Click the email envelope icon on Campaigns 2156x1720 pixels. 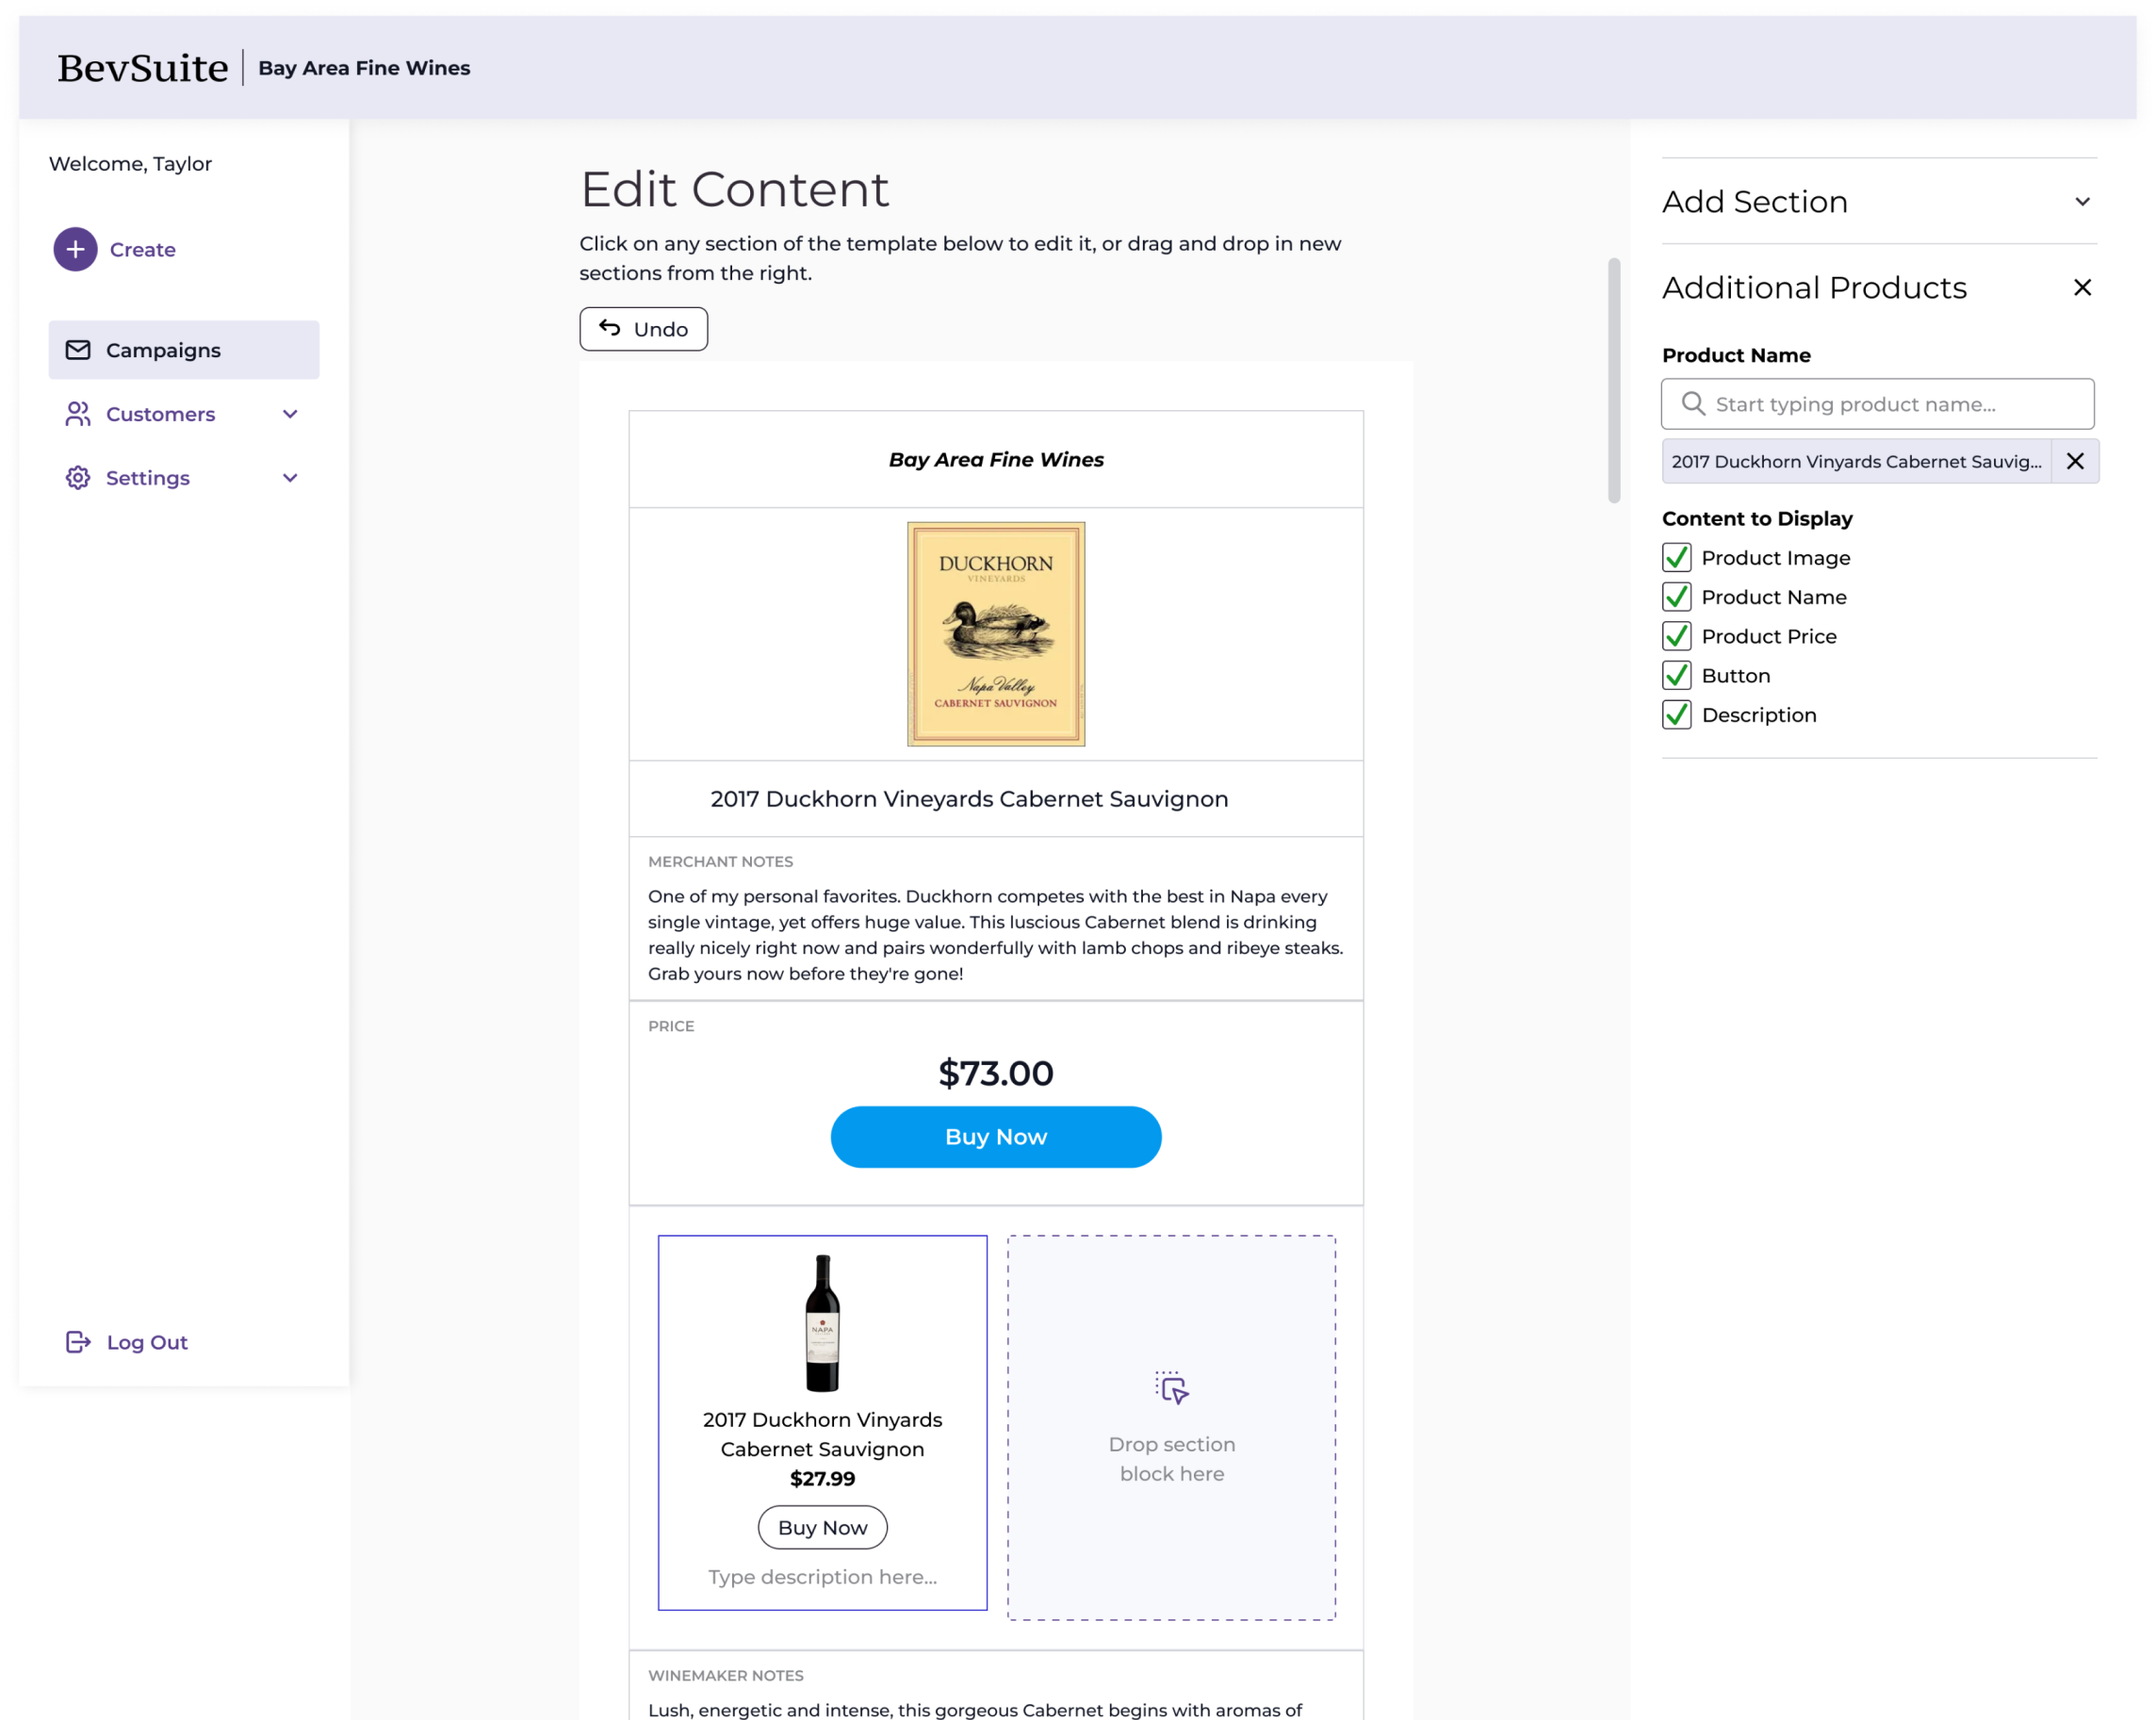(x=77, y=350)
